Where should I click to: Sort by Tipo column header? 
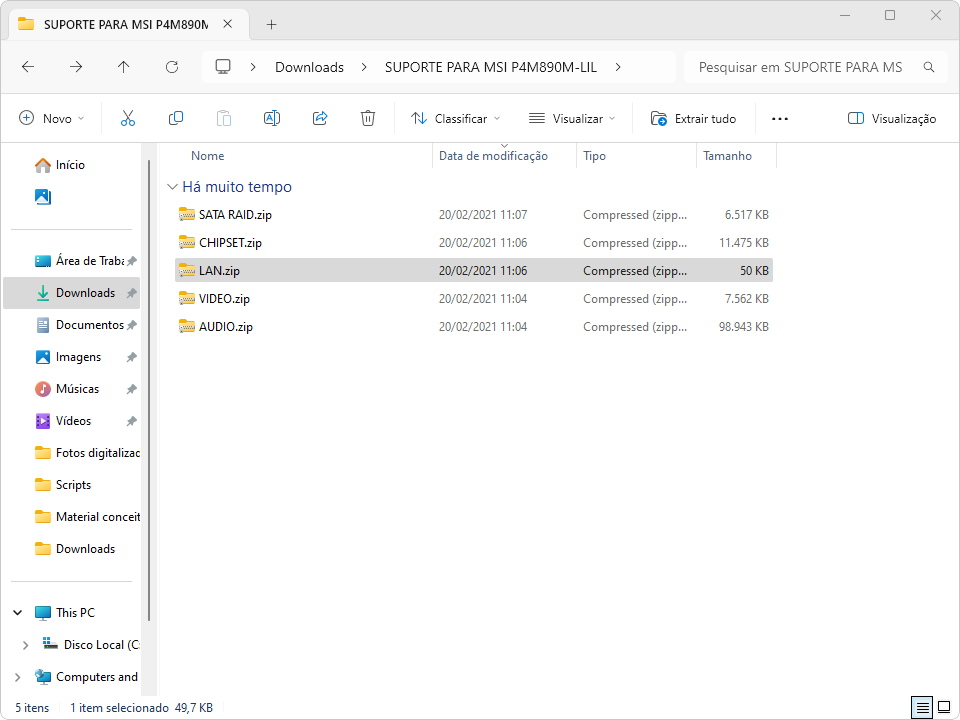[x=594, y=156]
